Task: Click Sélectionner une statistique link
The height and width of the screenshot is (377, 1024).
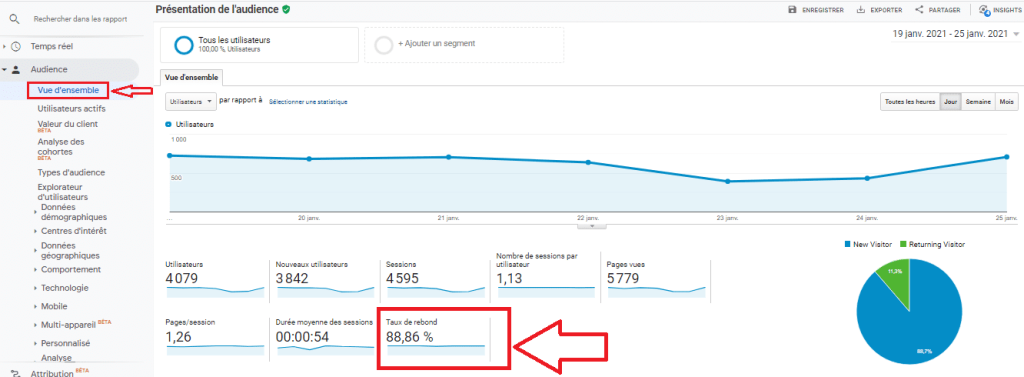Action: click(x=308, y=102)
